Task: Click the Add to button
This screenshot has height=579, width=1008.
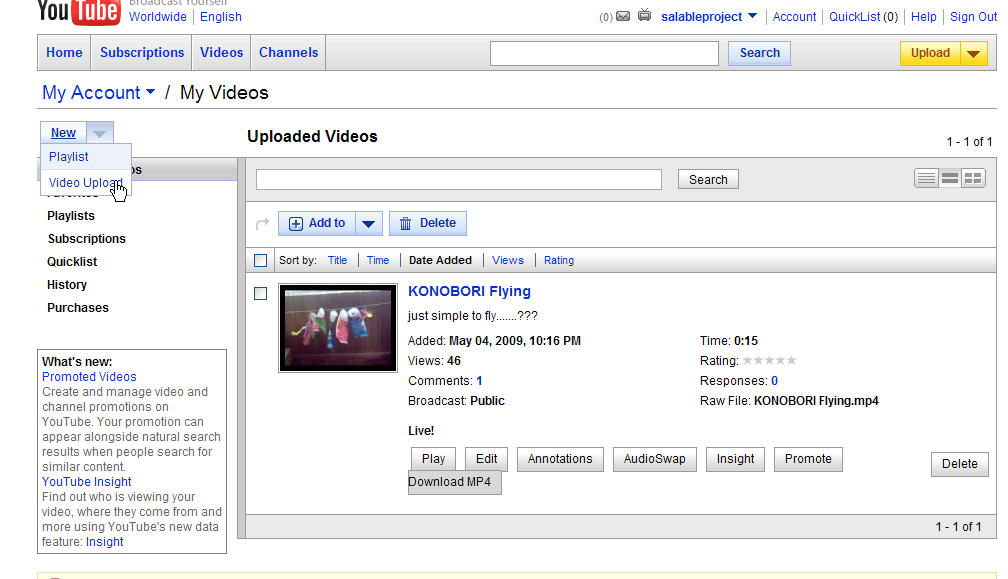Action: pyautogui.click(x=317, y=224)
